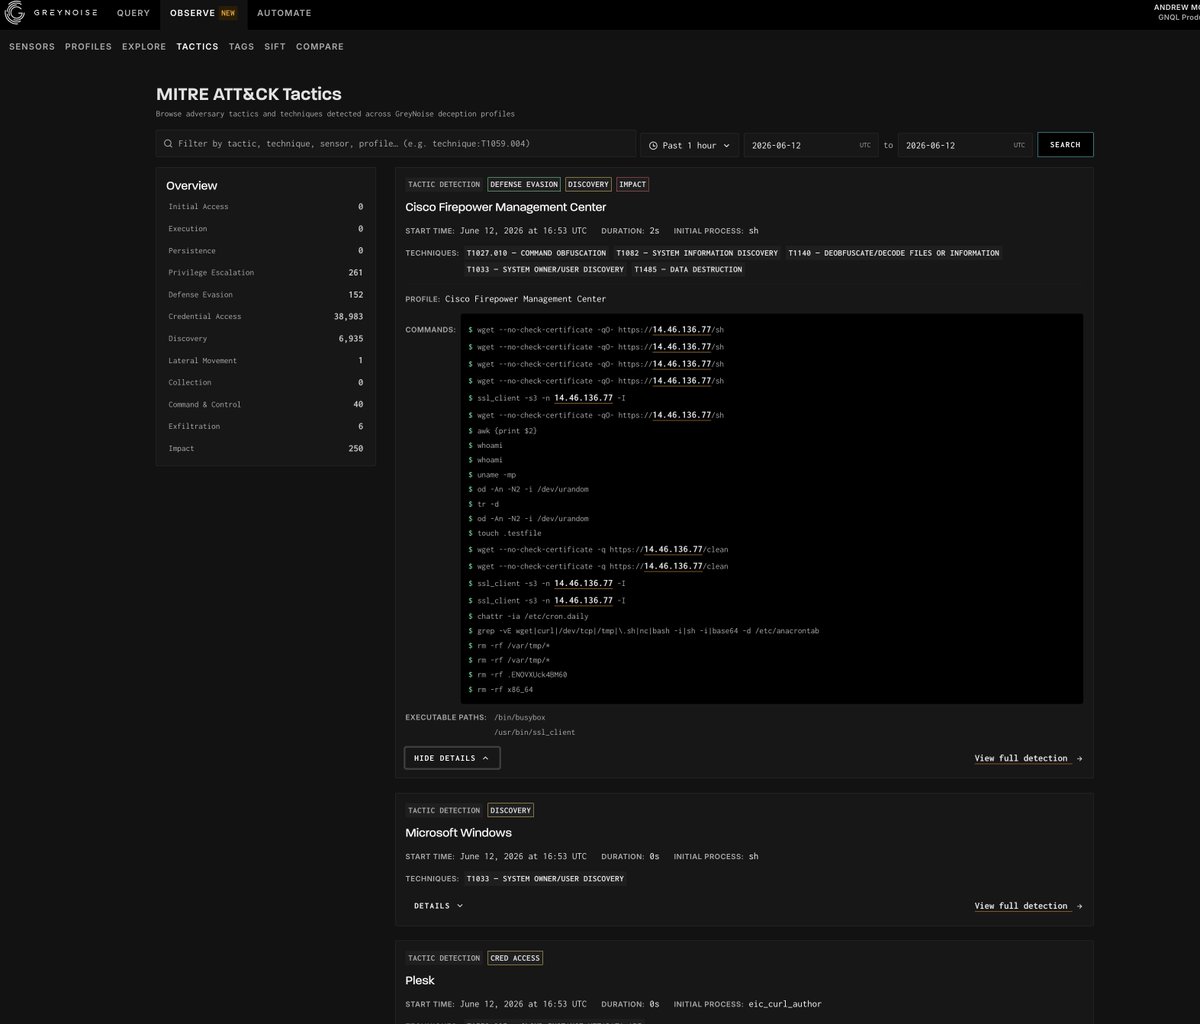Image resolution: width=1200 pixels, height=1024 pixels.
Task: Click T1027.010 Command Obfuscation technique chip
Action: pyautogui.click(x=535, y=253)
